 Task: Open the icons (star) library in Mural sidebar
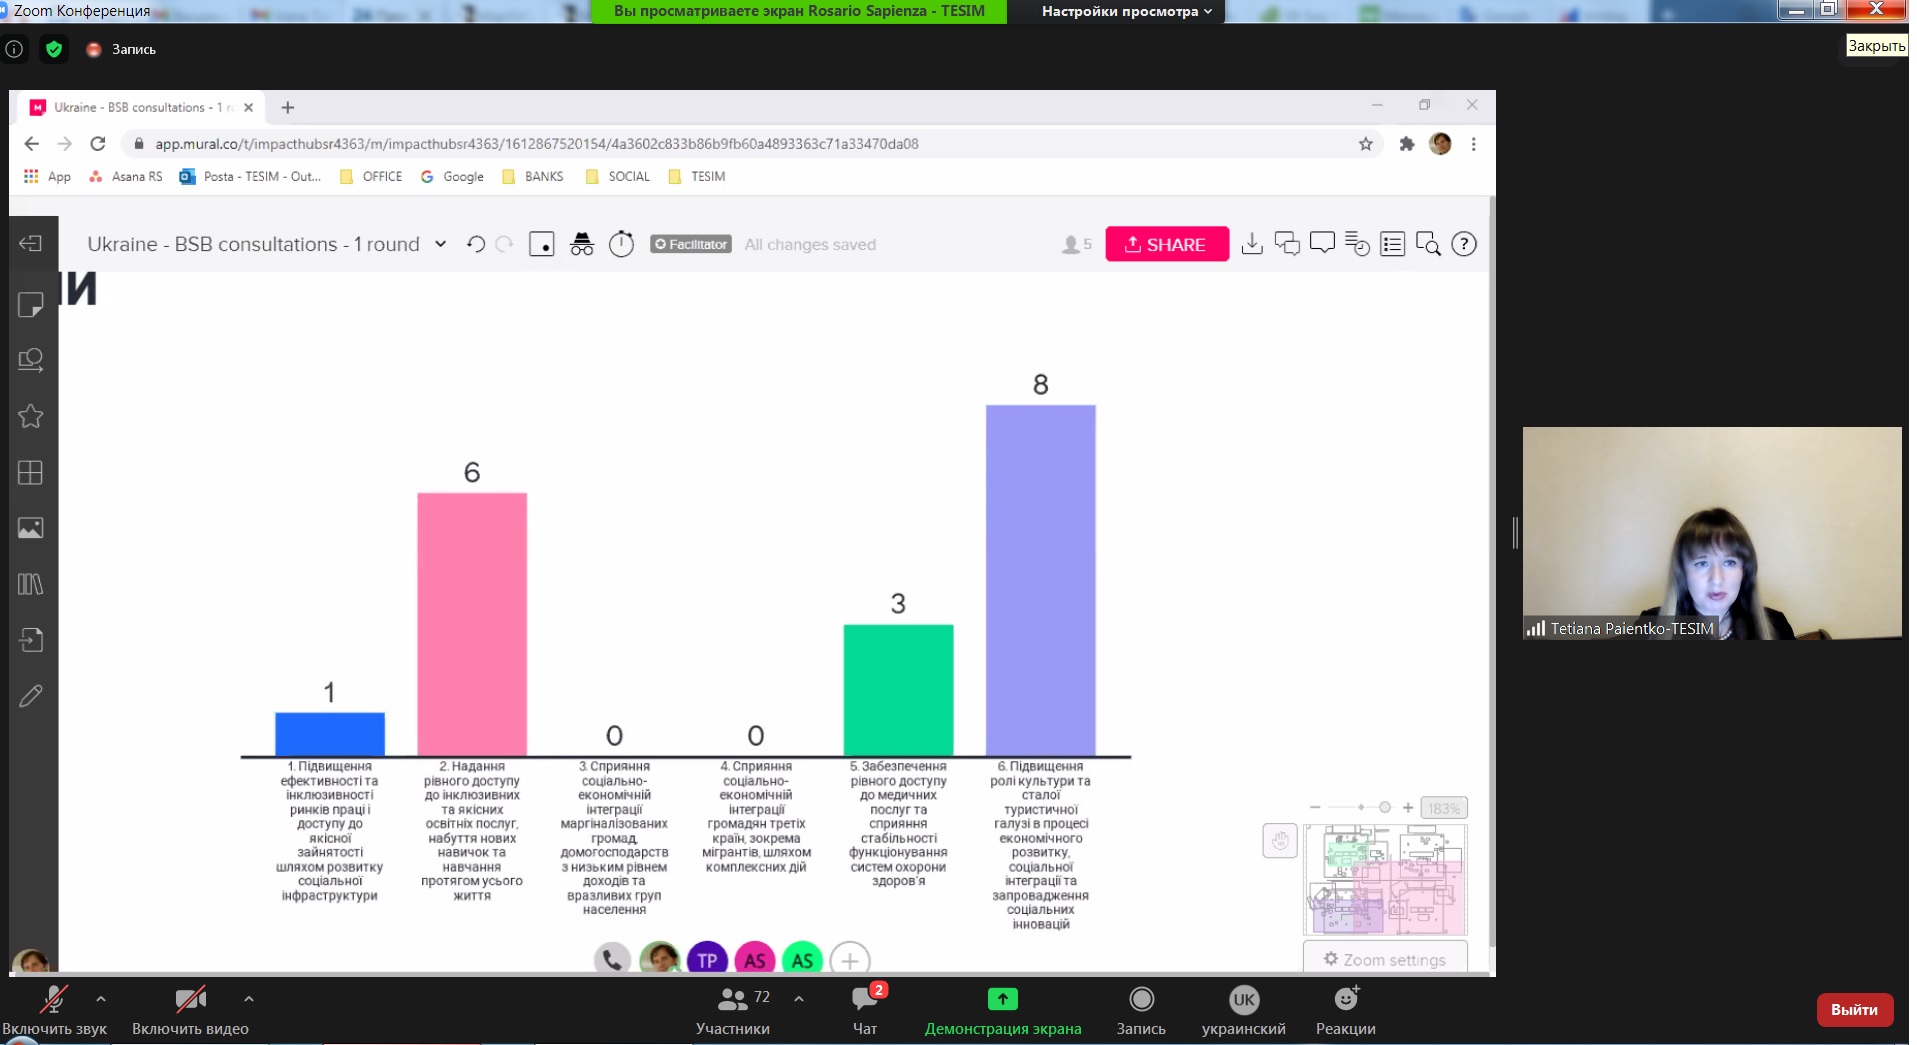coord(31,416)
